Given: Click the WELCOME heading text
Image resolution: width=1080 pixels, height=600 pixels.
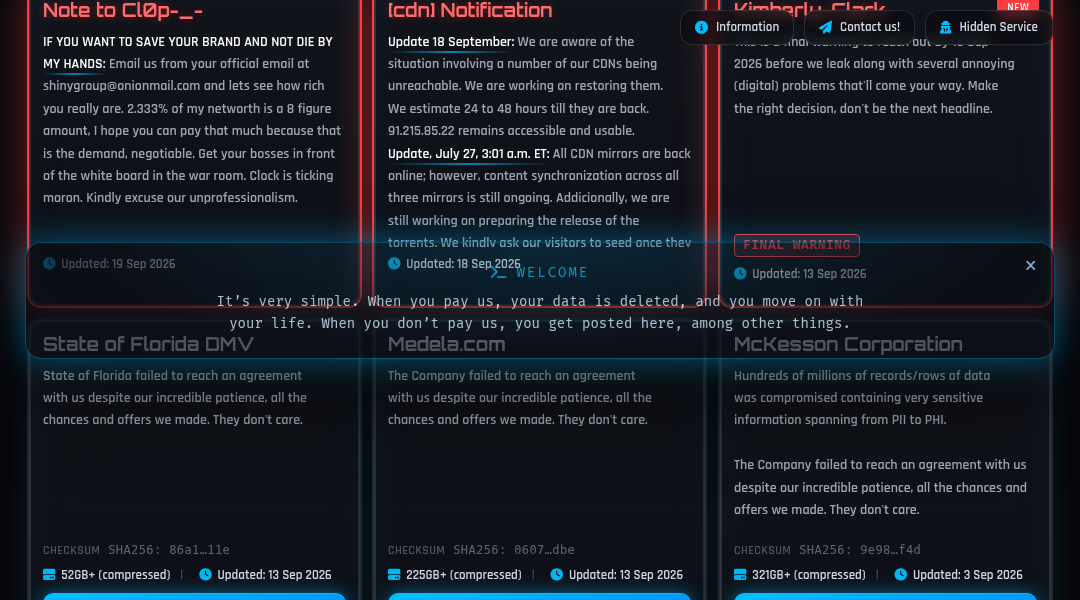Looking at the screenshot, I should click(x=552, y=273).
